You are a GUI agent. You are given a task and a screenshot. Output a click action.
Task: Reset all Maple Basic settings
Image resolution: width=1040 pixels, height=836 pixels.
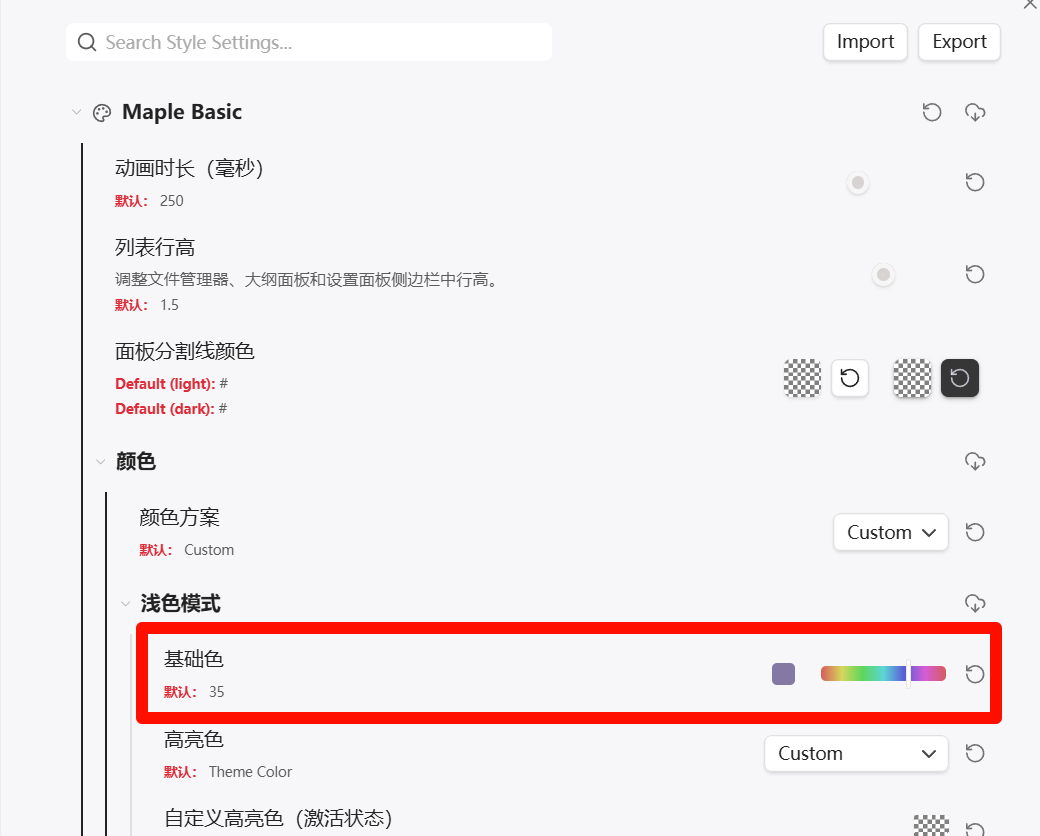point(932,112)
